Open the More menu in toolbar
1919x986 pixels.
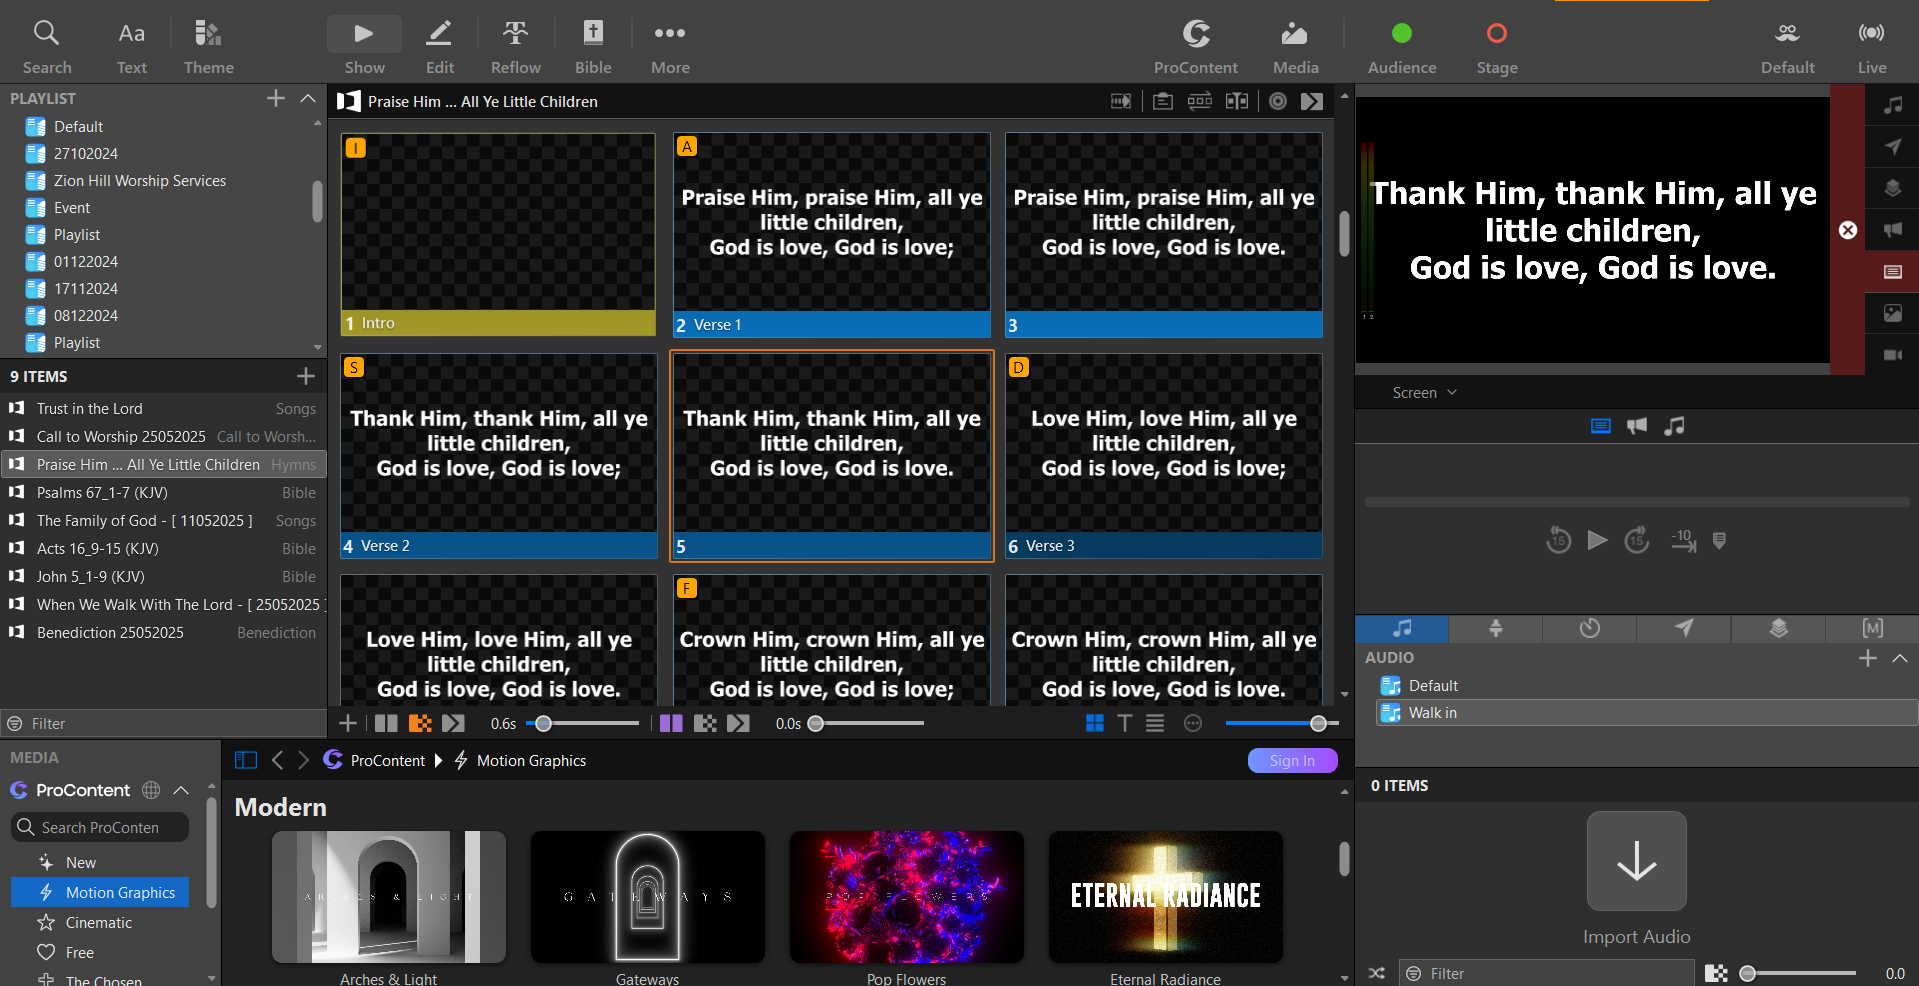click(x=670, y=45)
